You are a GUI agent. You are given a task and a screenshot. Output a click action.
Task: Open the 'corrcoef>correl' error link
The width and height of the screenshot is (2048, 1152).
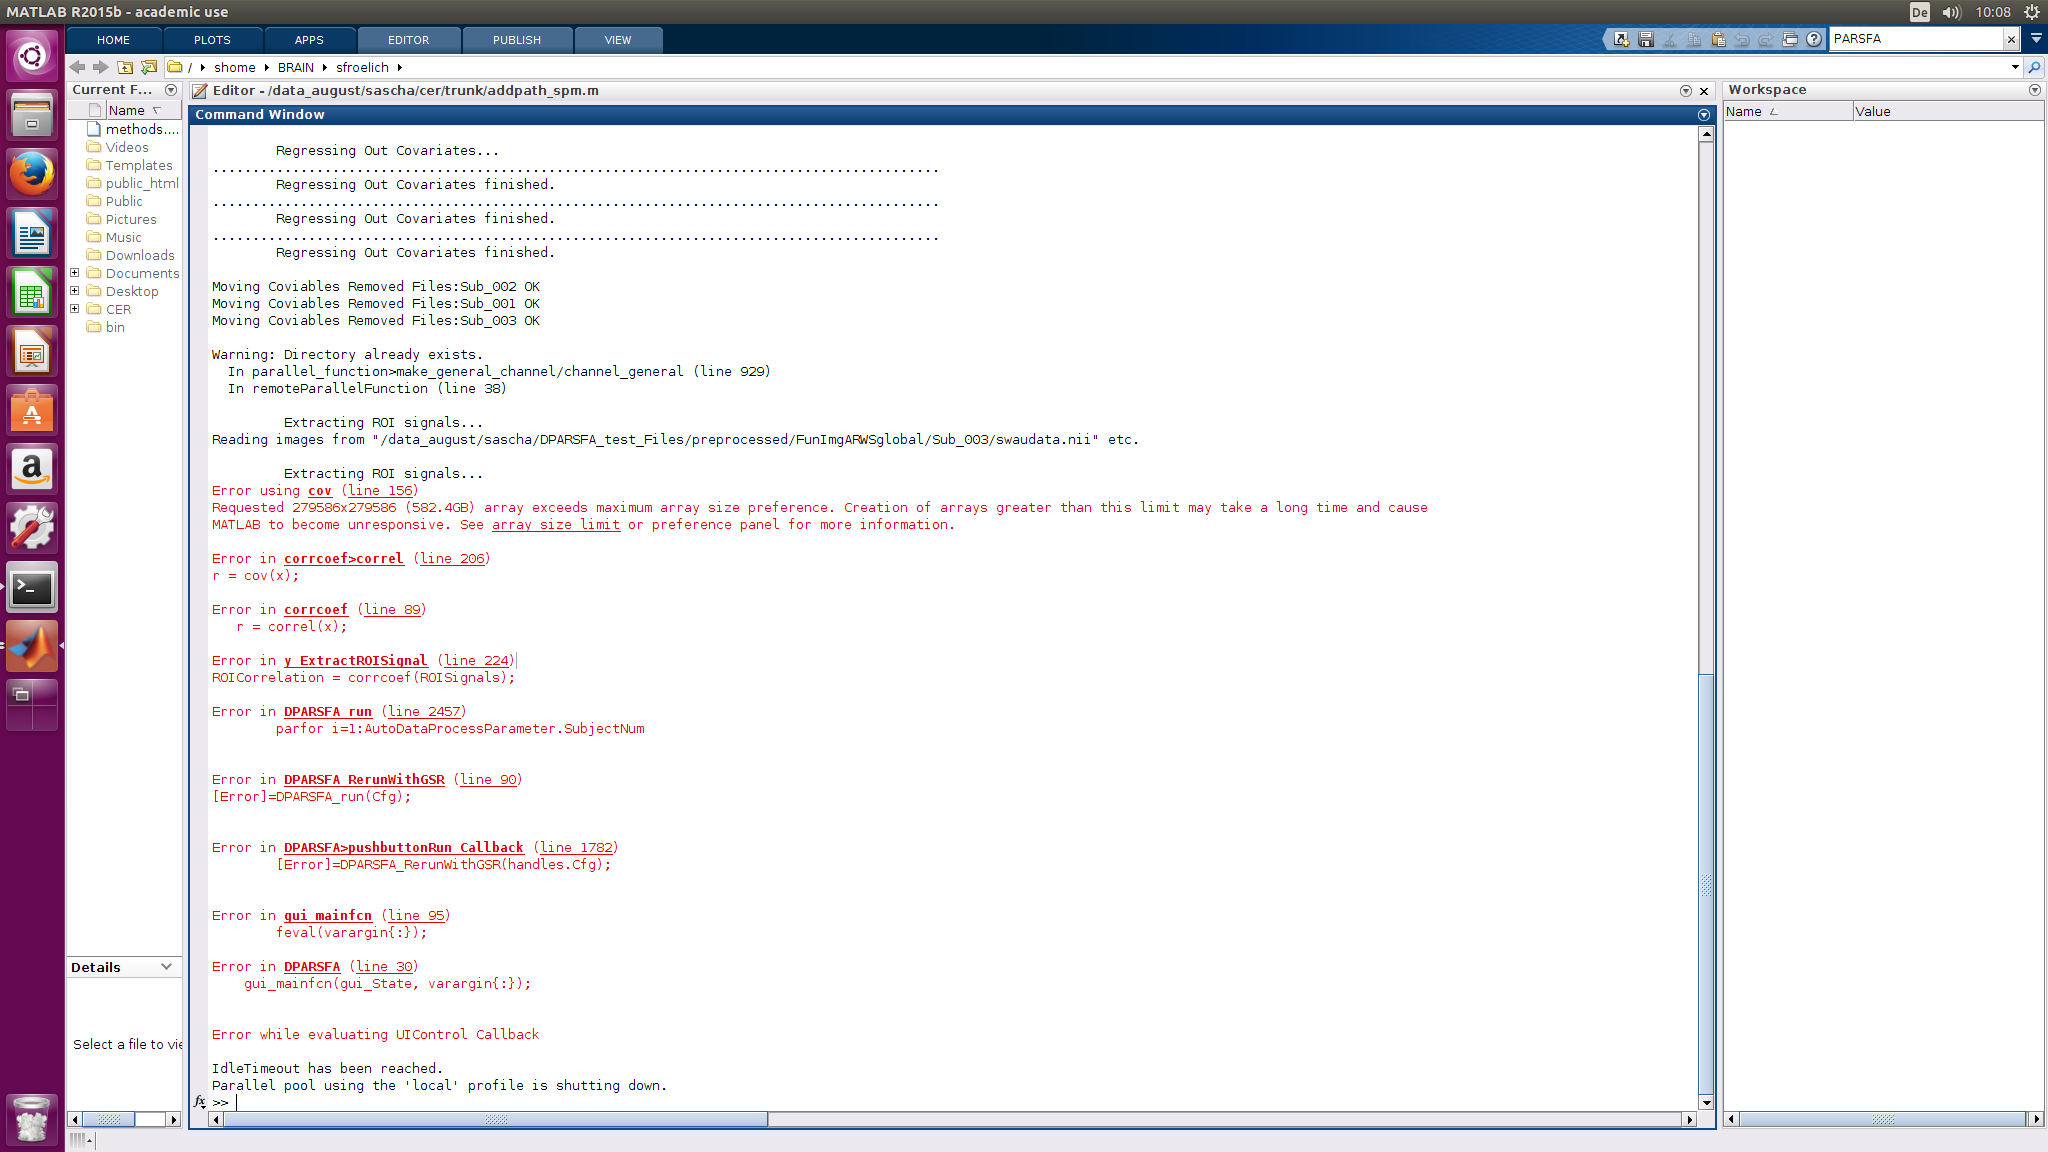coord(344,559)
